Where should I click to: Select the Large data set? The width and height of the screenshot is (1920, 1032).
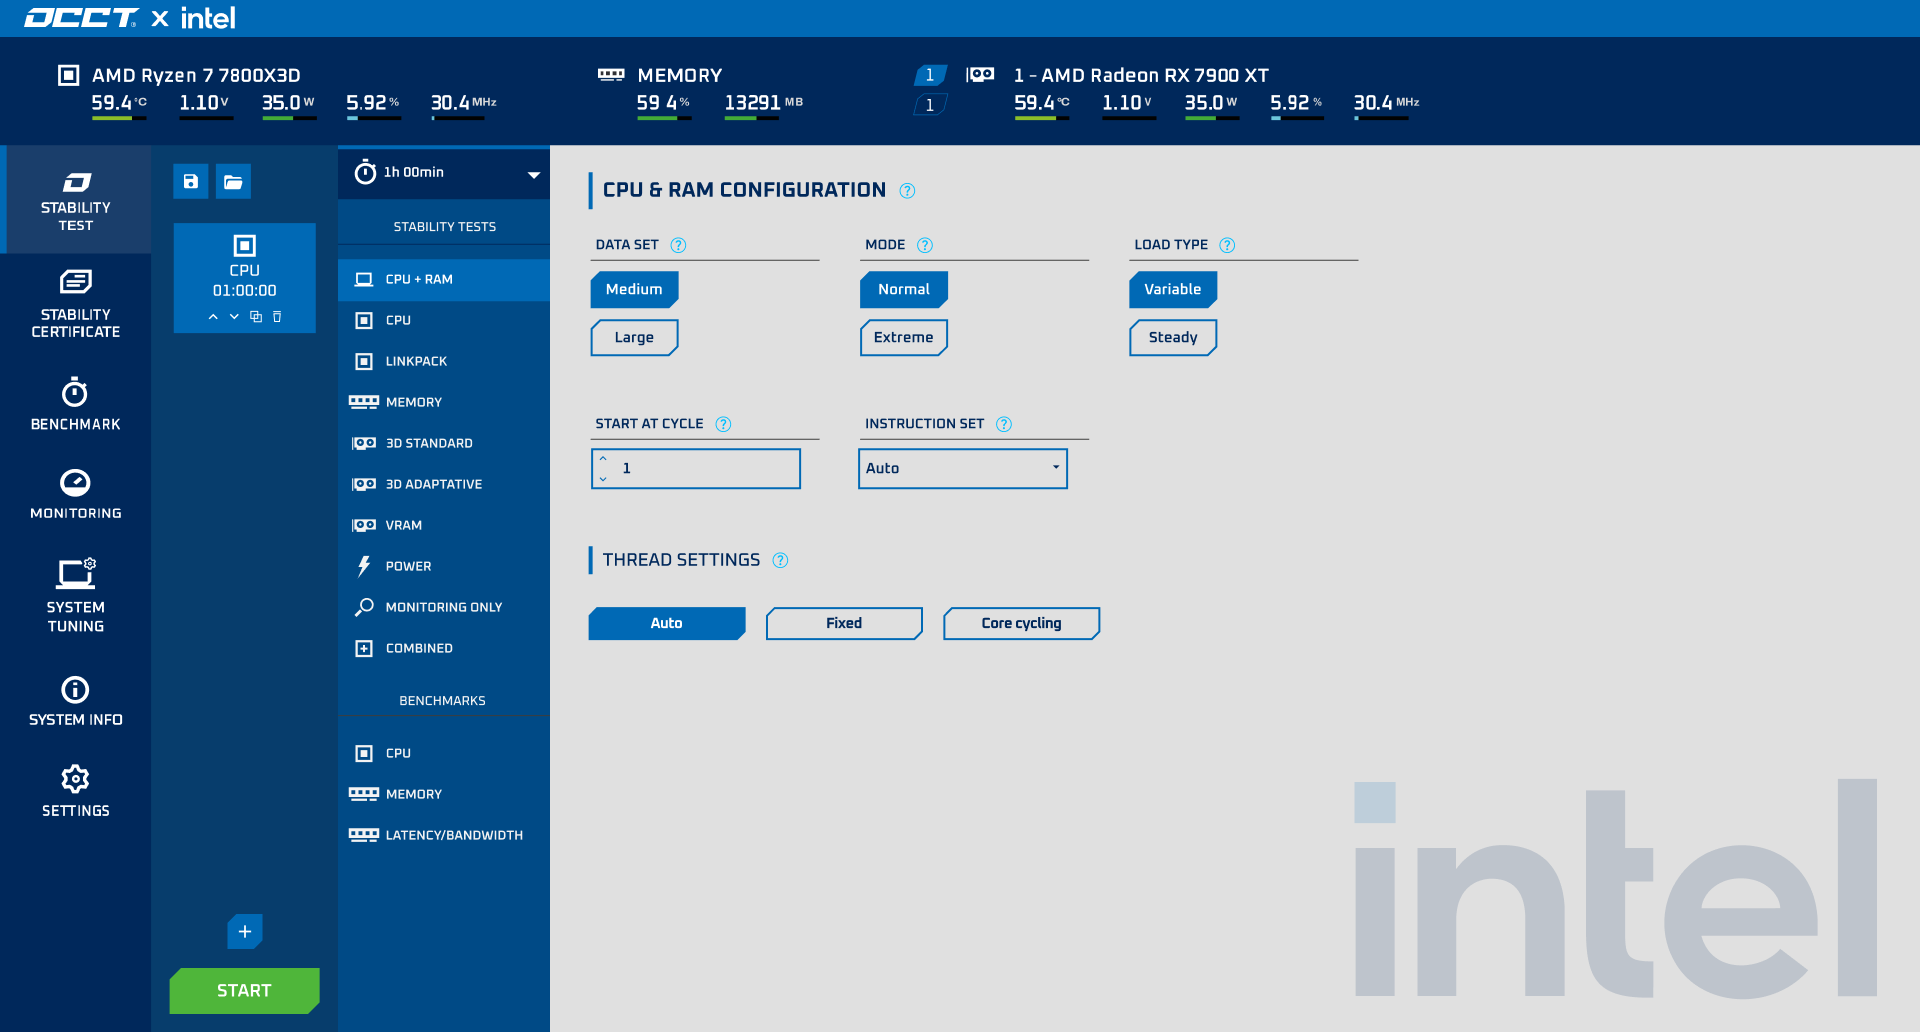pos(634,337)
